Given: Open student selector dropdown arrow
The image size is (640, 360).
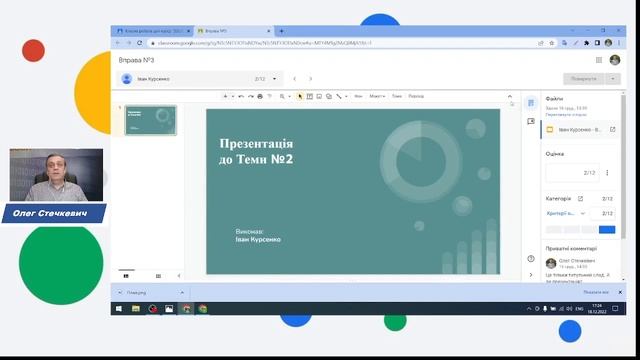Looking at the screenshot, I should (274, 79).
